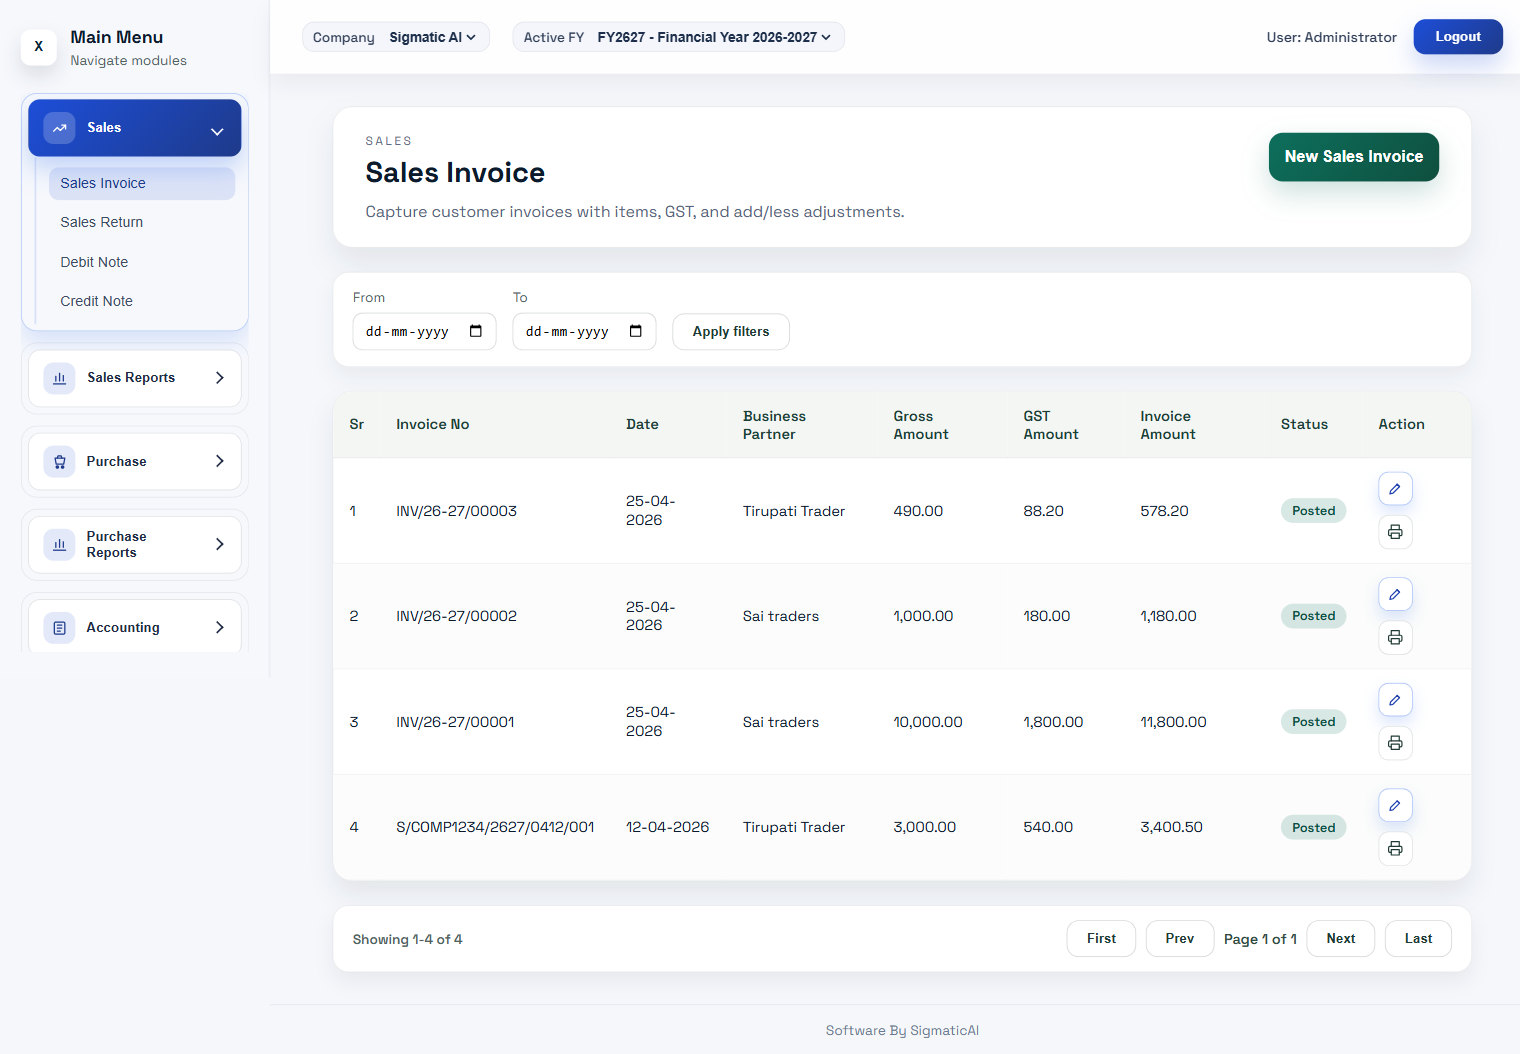Log out of the application
The width and height of the screenshot is (1520, 1054).
[x=1458, y=37]
